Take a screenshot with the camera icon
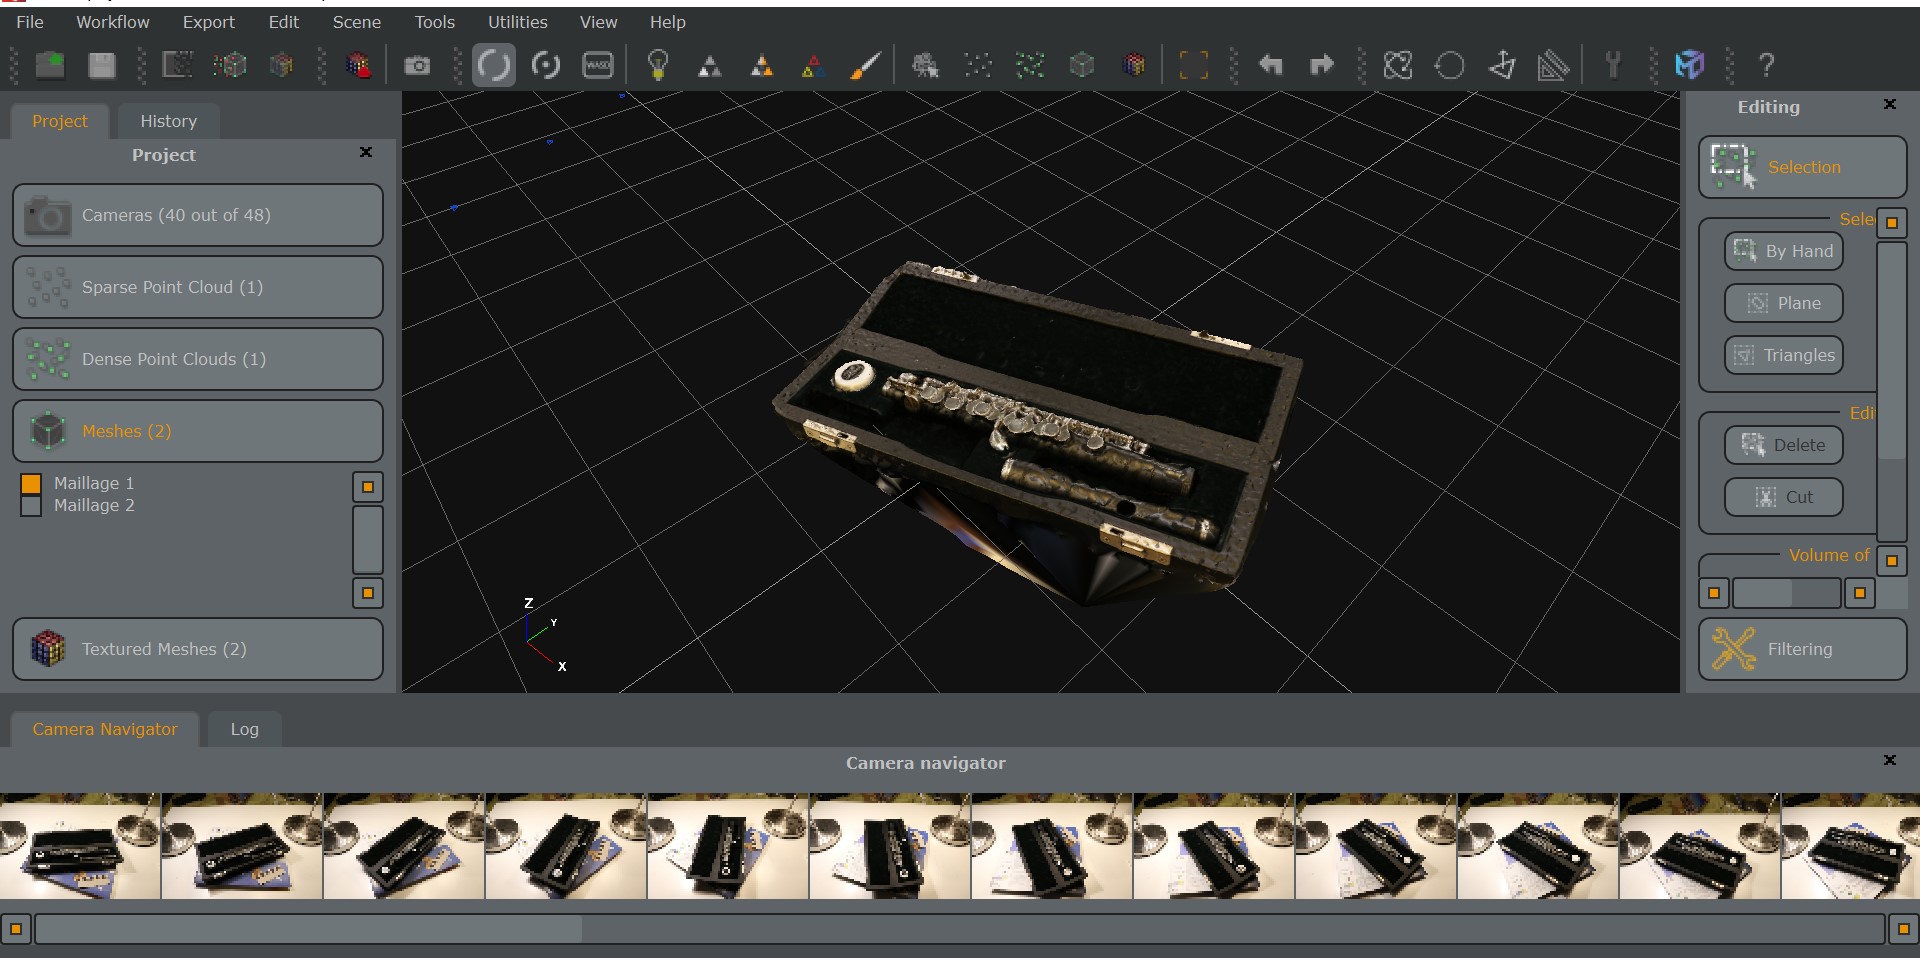Screen dimensions: 1920x958 click(417, 66)
